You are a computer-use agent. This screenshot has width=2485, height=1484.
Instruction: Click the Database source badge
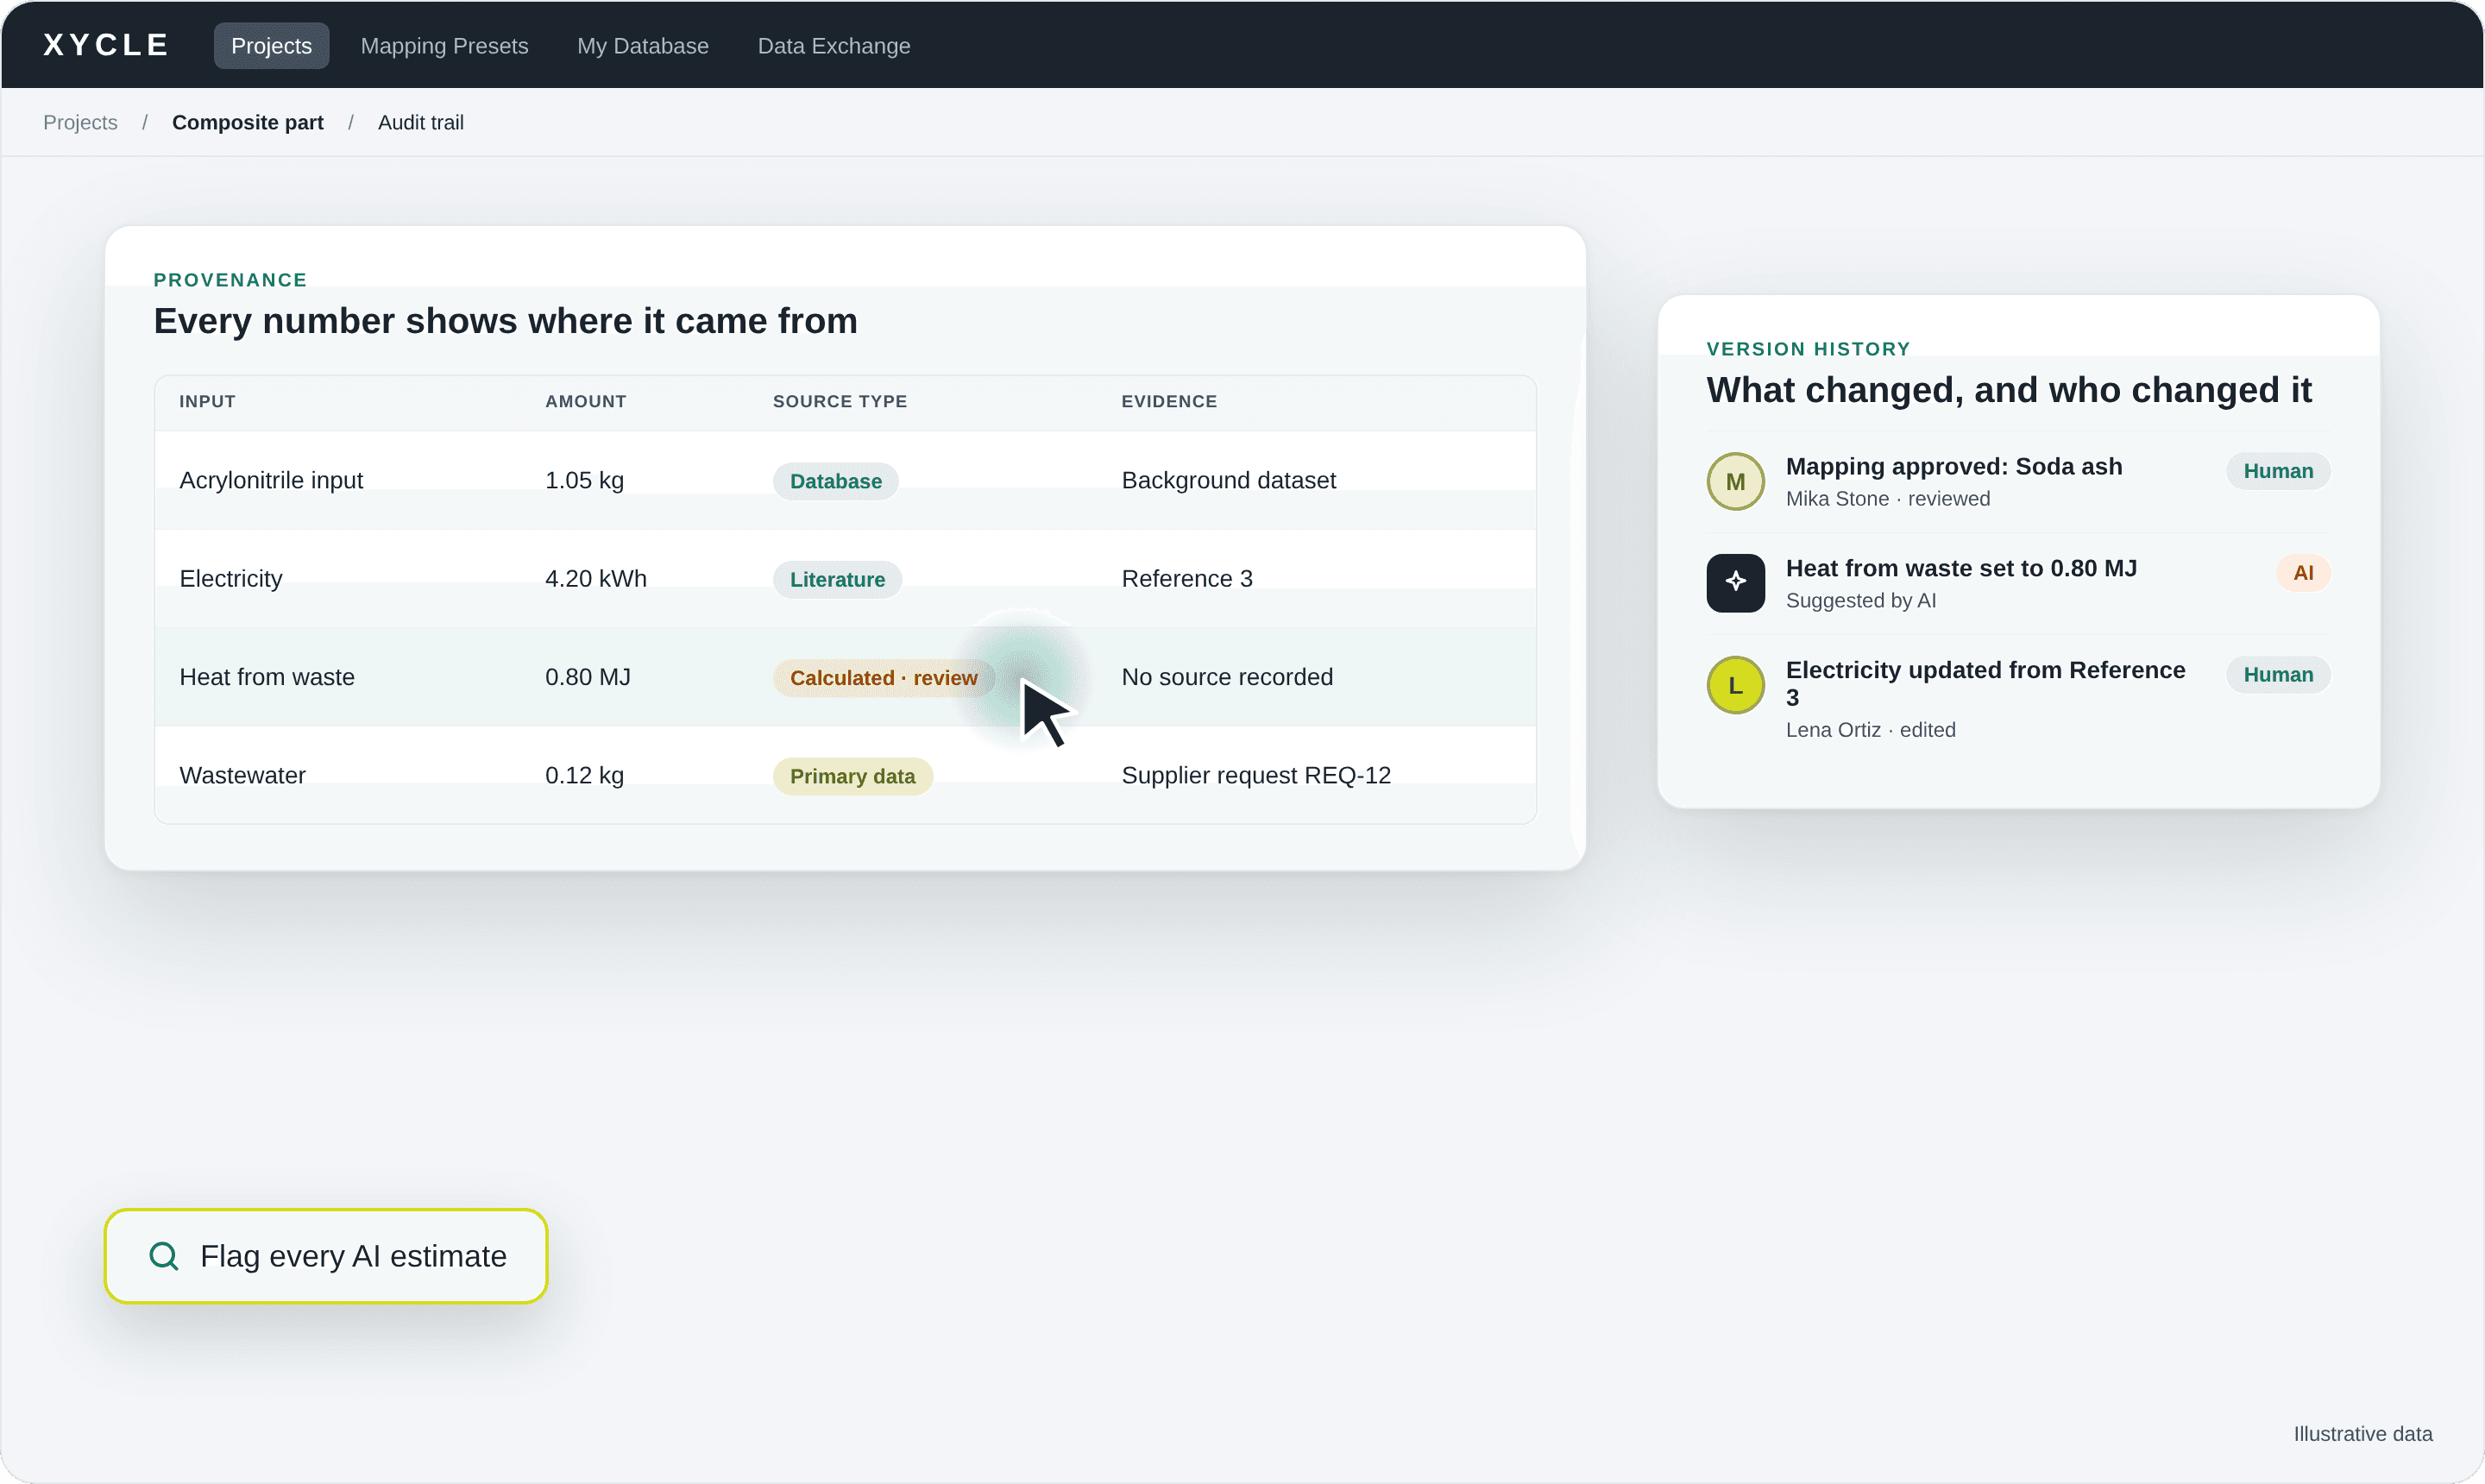coord(835,481)
